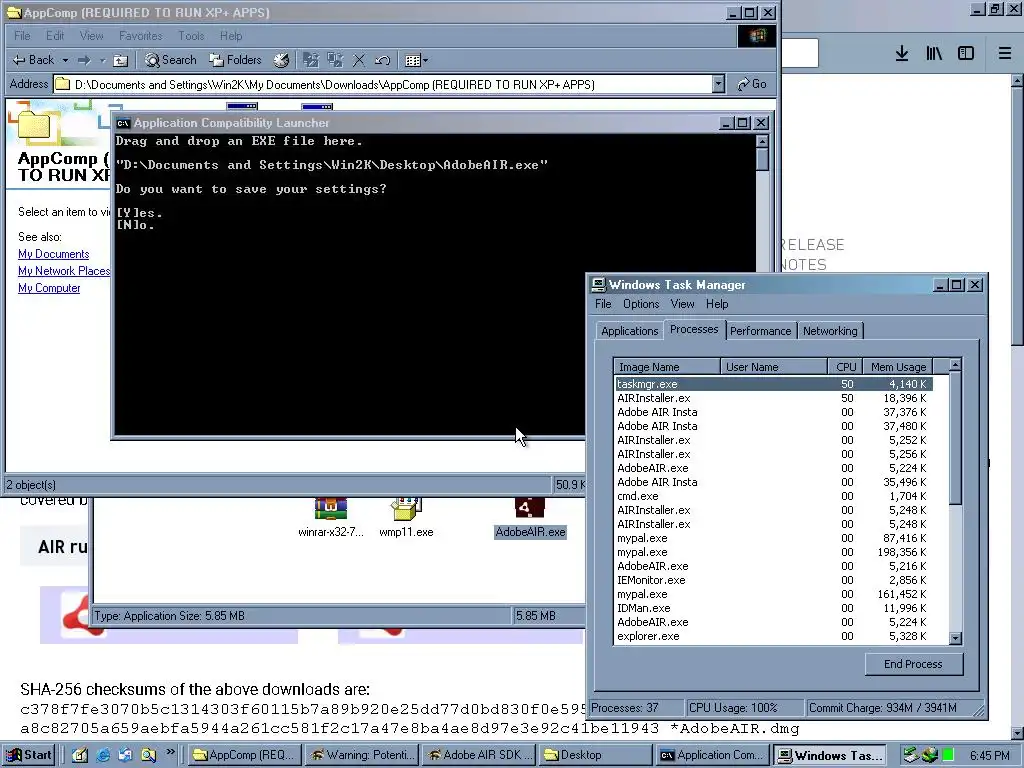The image size is (1024, 768).
Task: Switch to the Performance tab
Action: 760,330
